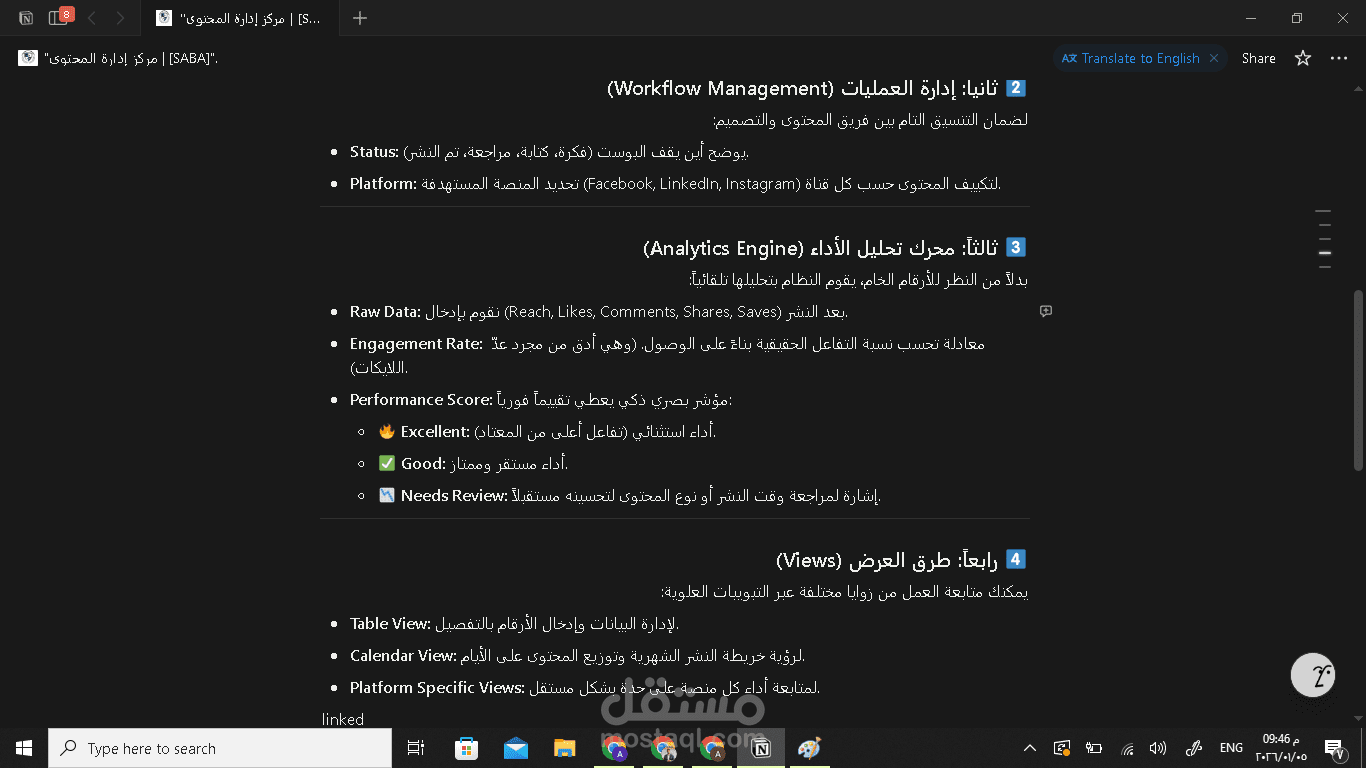Click the Table View: bullet label
This screenshot has width=1366, height=768.
click(x=390, y=624)
